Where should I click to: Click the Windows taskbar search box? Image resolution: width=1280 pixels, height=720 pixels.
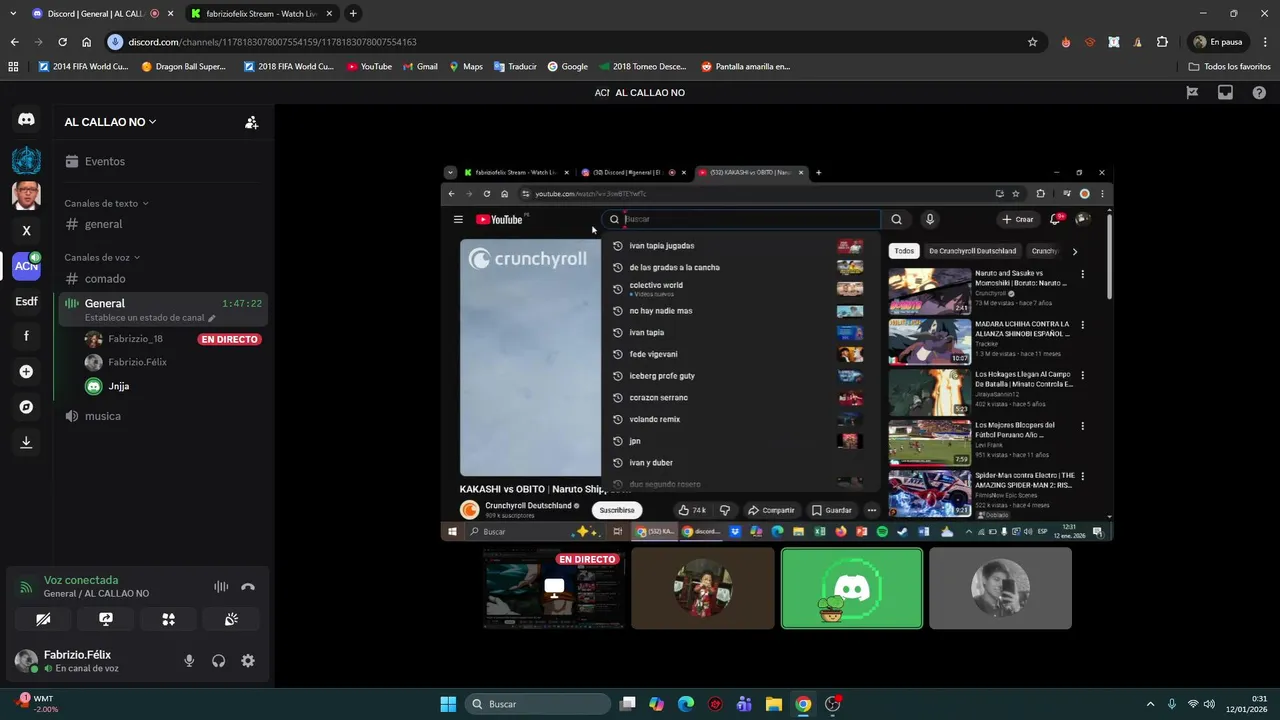pyautogui.click(x=539, y=704)
